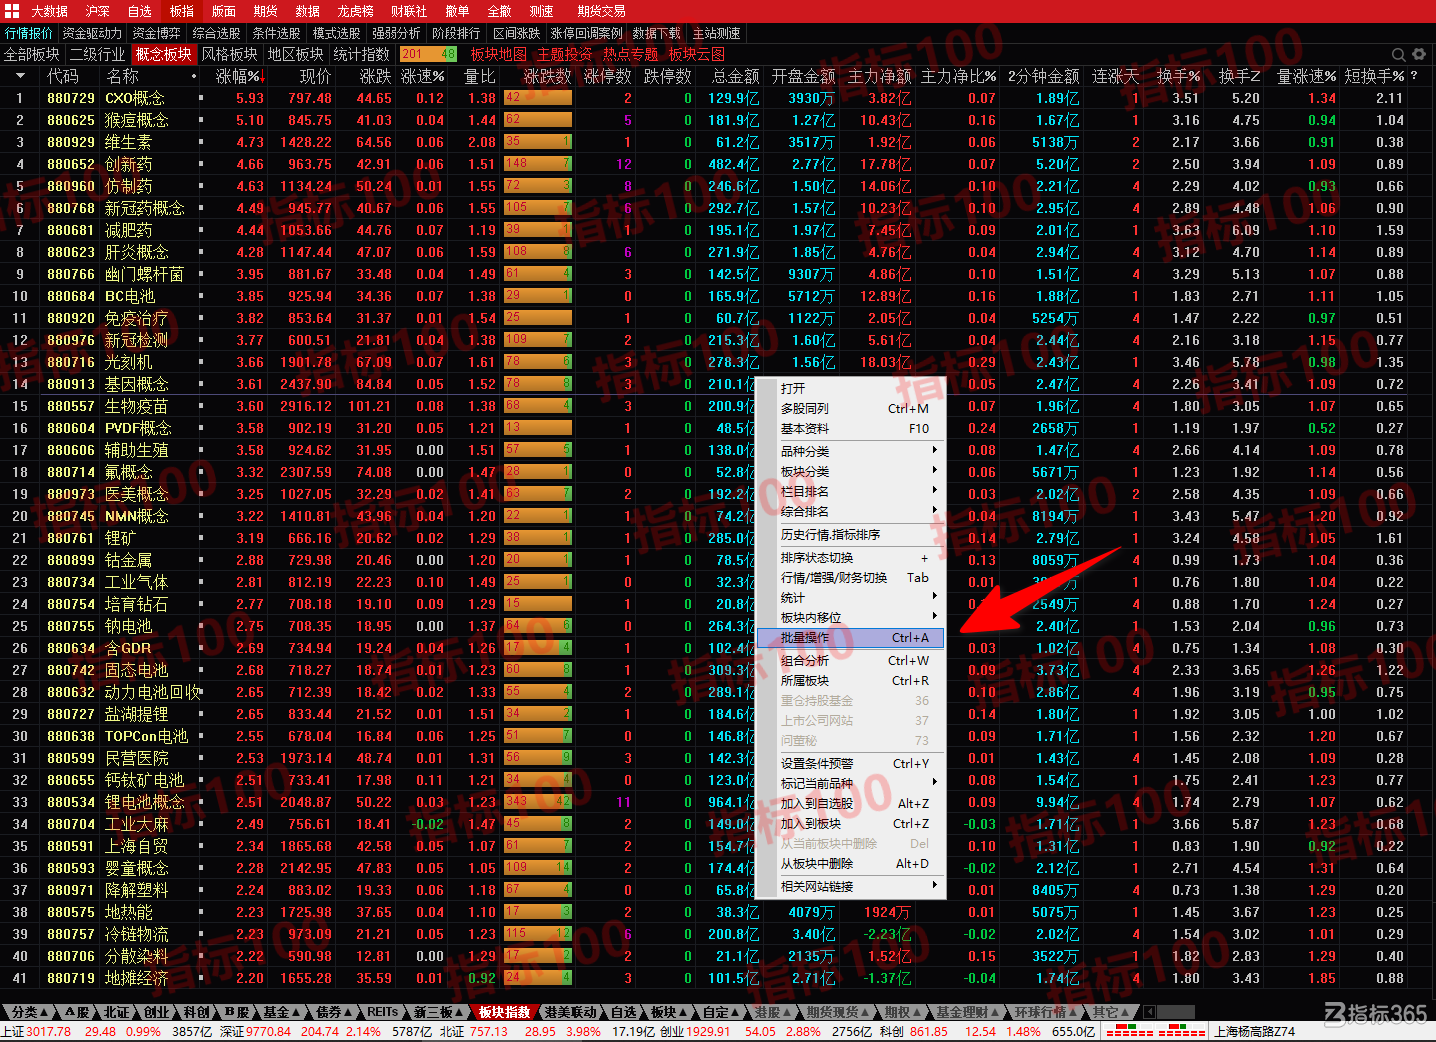The height and width of the screenshot is (1042, 1436).
Task: Sort by 换手% column header
Action: [1179, 76]
